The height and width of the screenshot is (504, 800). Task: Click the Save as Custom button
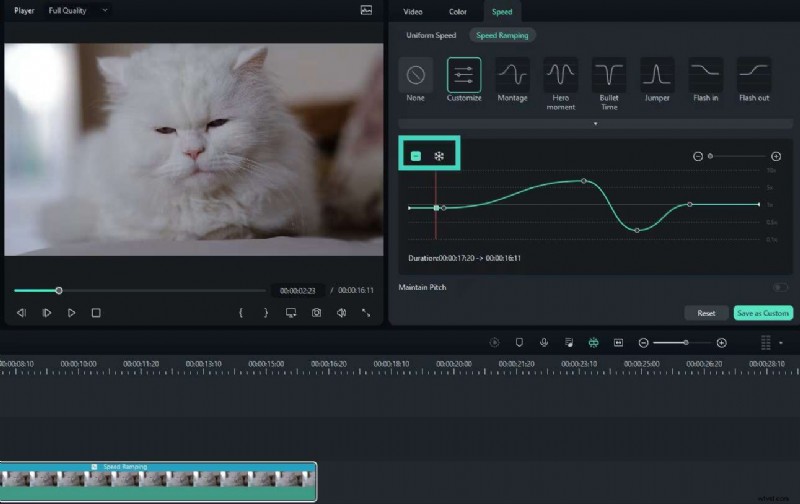click(x=762, y=313)
